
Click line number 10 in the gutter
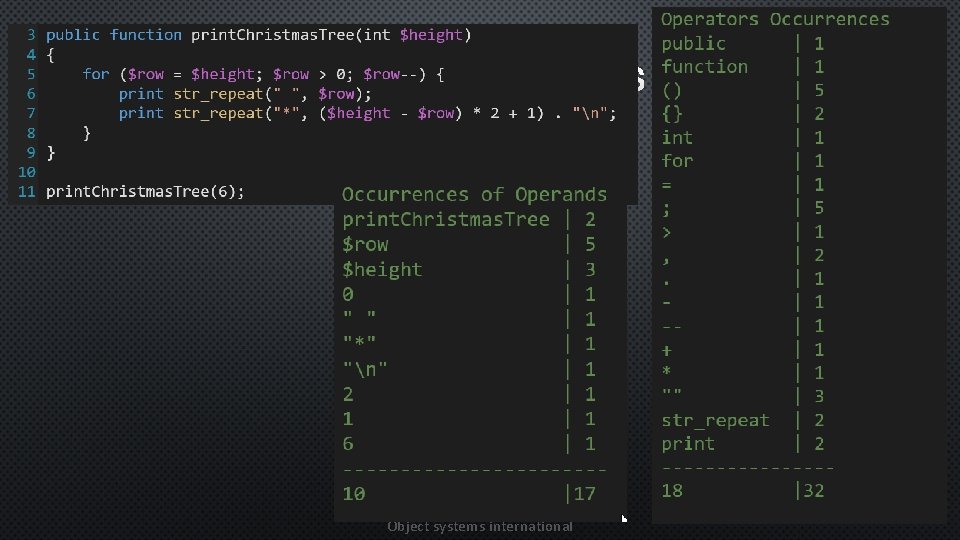coord(27,172)
